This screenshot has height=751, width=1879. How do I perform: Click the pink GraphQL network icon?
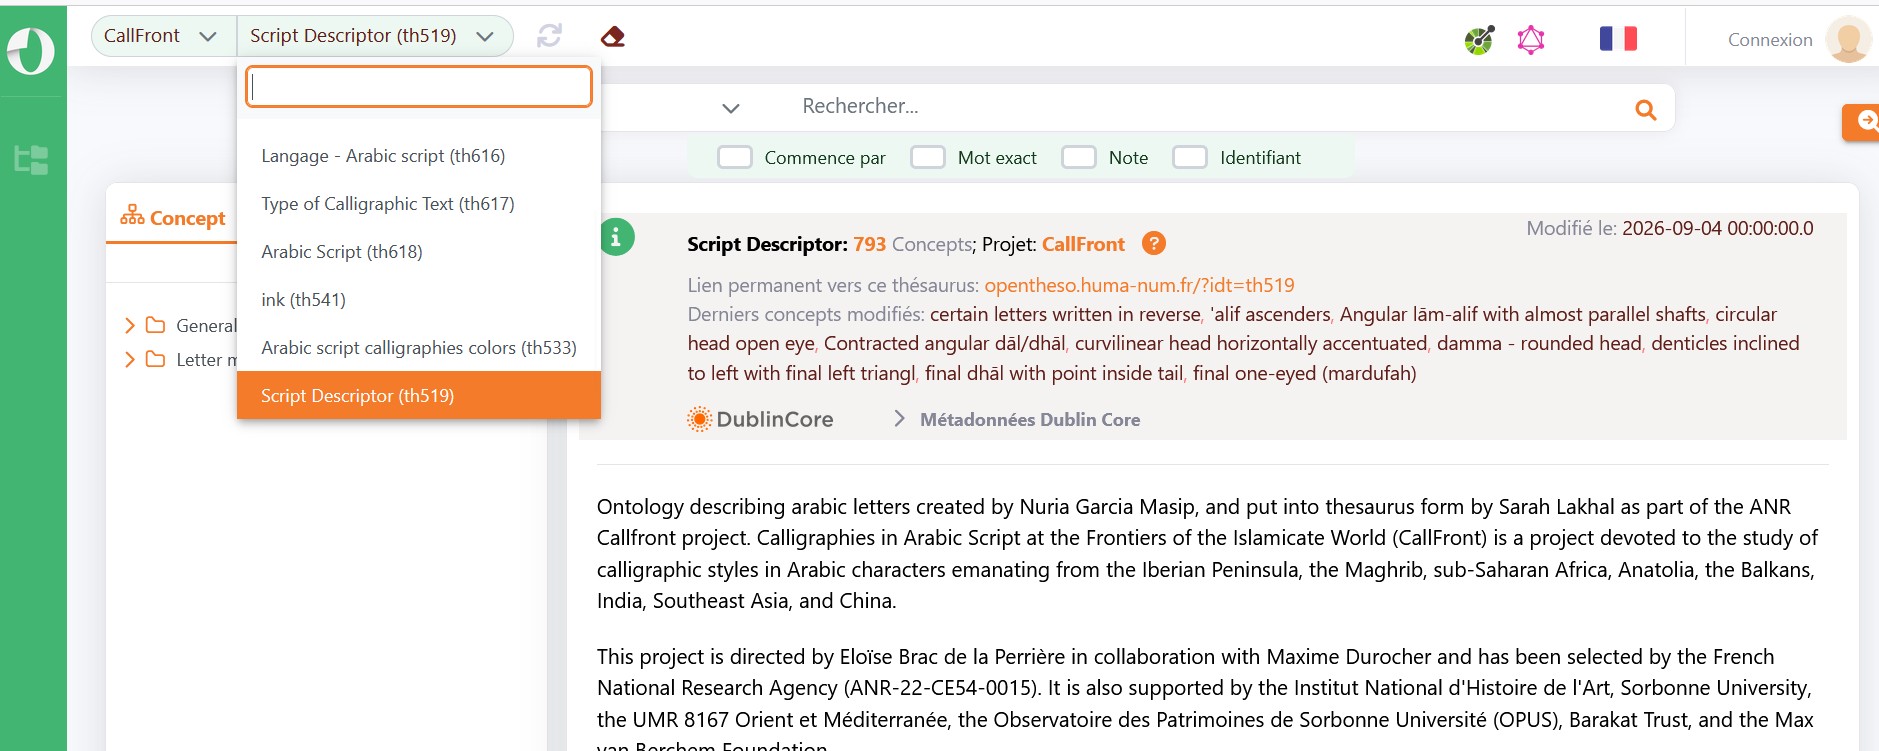1530,40
